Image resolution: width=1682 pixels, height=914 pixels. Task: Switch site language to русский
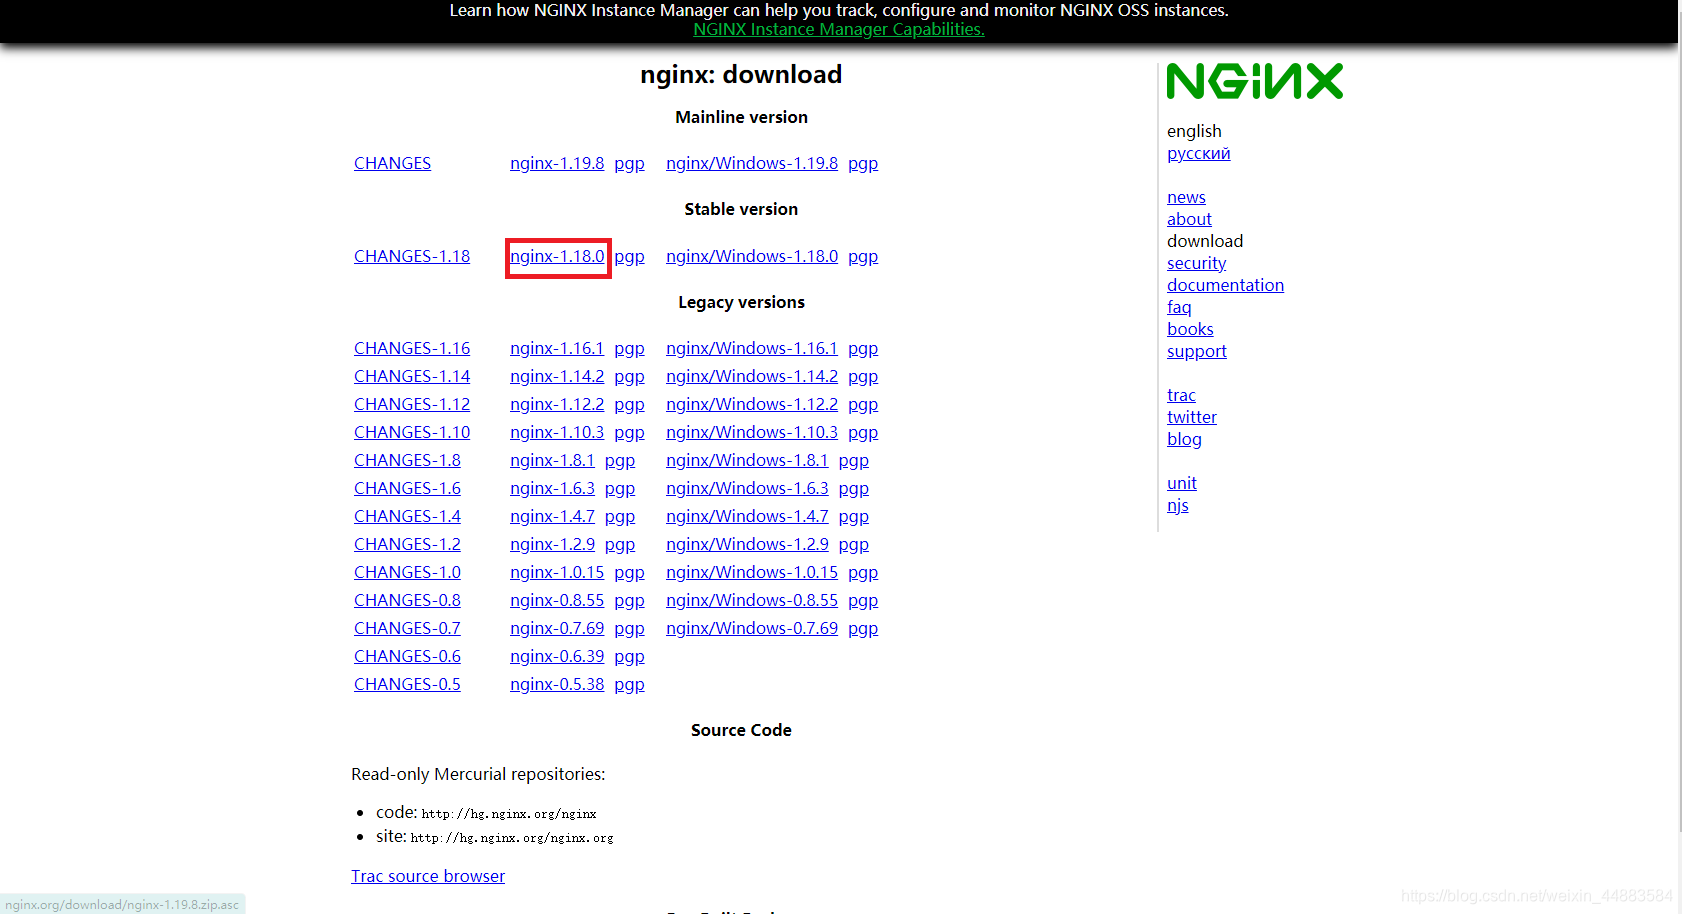tap(1198, 153)
